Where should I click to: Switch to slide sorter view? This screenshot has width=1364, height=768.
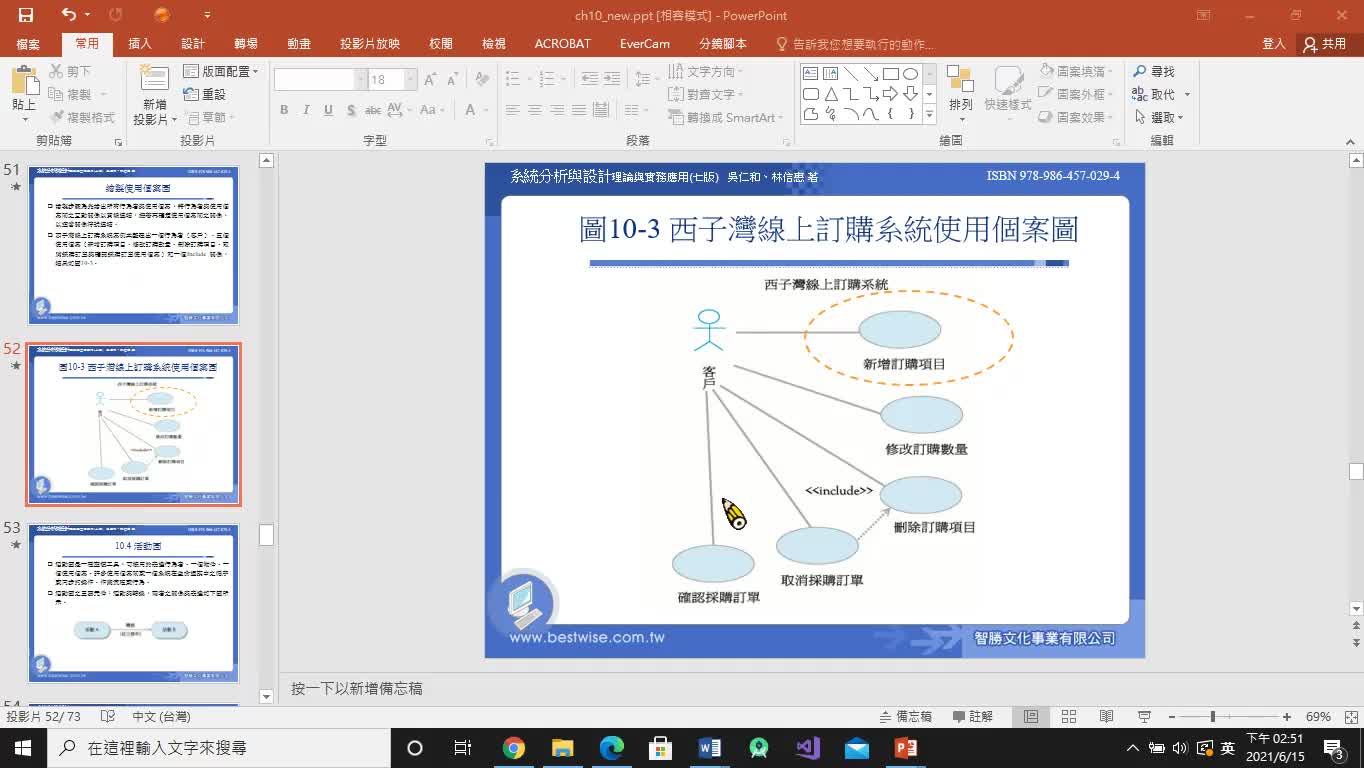1069,716
